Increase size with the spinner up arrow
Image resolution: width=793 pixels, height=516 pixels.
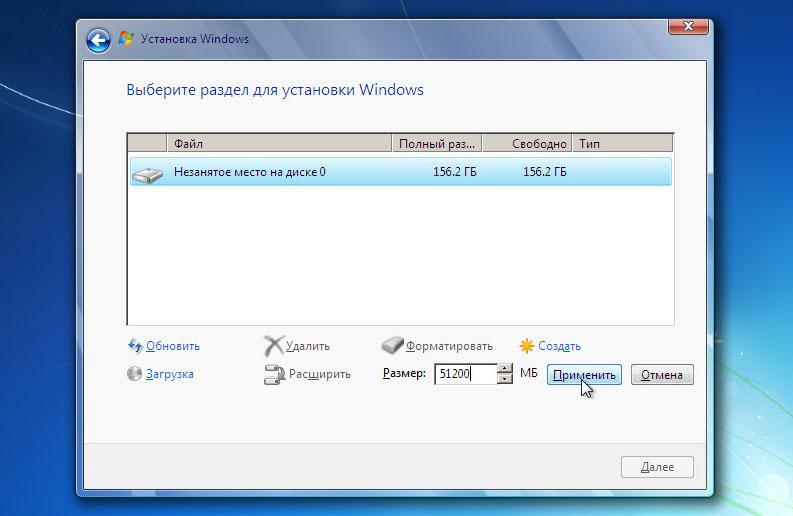(x=505, y=369)
